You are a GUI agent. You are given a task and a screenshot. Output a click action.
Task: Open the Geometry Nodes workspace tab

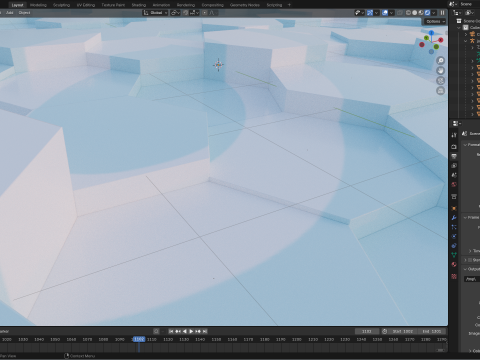(x=245, y=5)
